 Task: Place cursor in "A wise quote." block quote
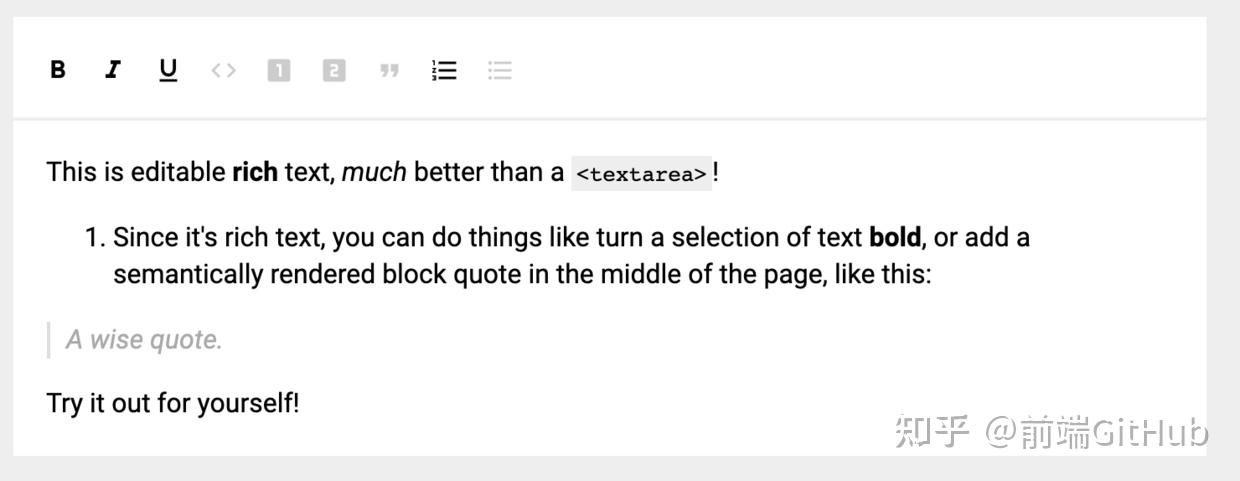point(144,340)
